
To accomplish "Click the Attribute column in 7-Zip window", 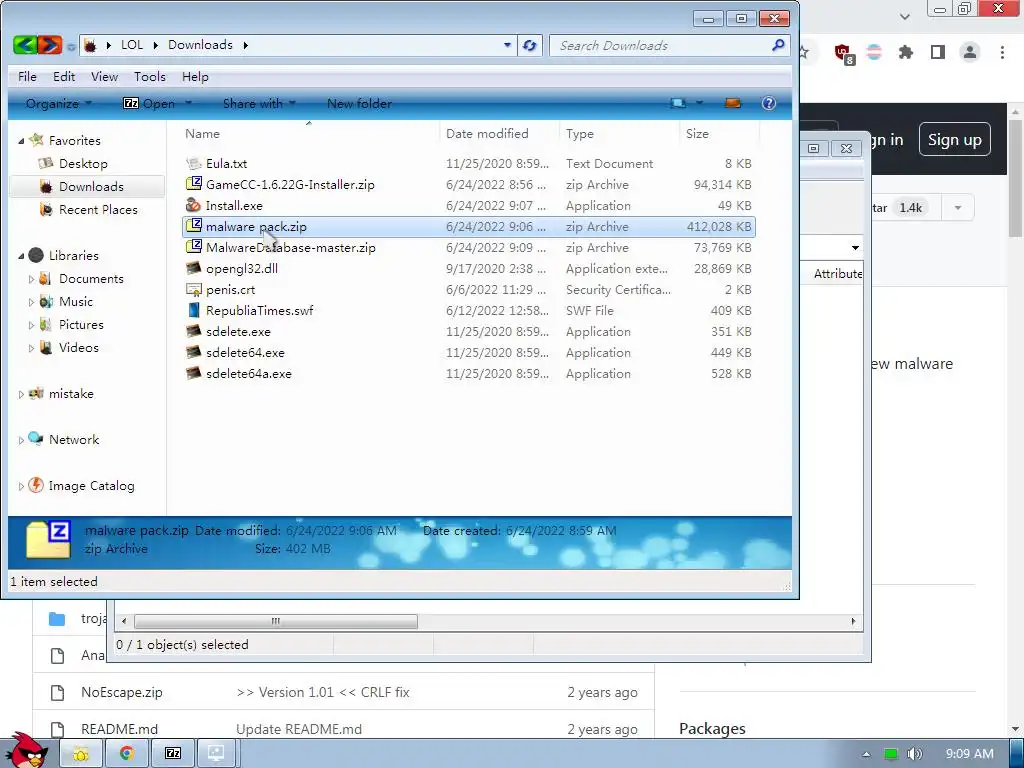I will coord(837,274).
